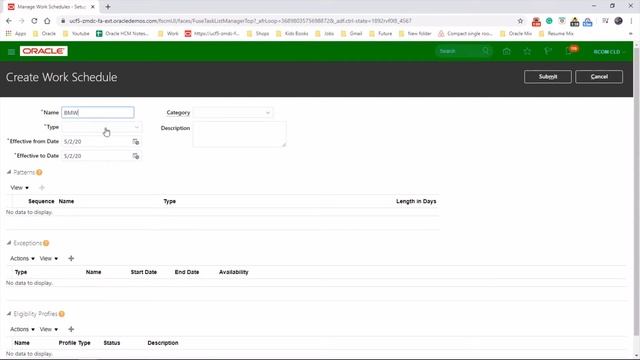Click the browser back arrow

(9, 21)
